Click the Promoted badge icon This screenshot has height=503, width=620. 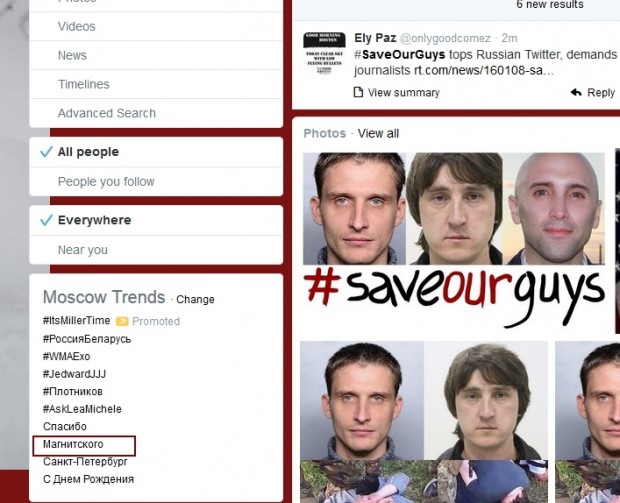pyautogui.click(x=122, y=321)
